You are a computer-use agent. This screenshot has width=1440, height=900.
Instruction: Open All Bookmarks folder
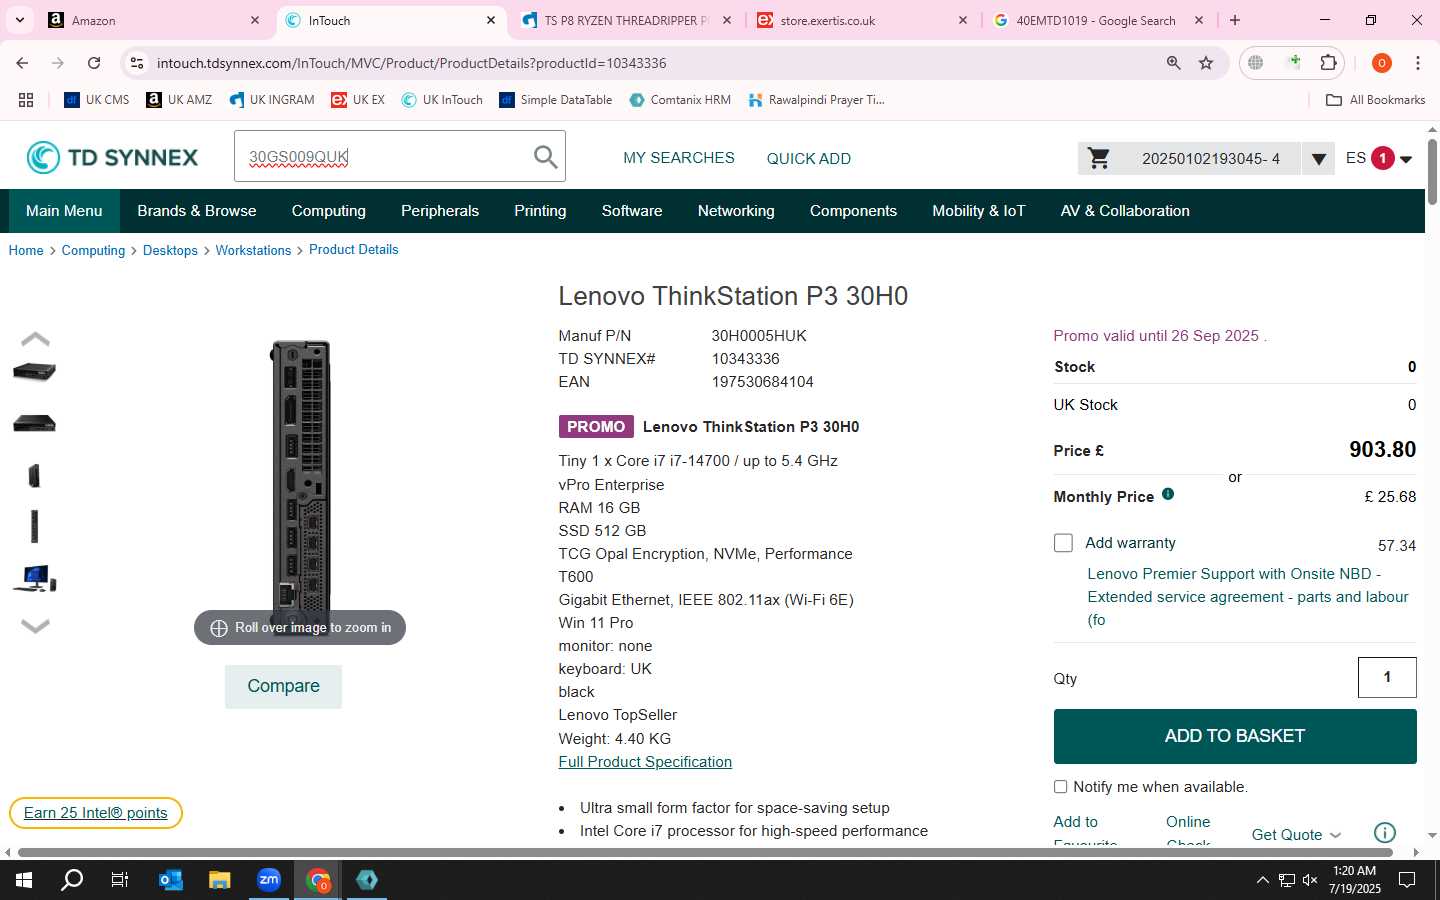[1375, 100]
